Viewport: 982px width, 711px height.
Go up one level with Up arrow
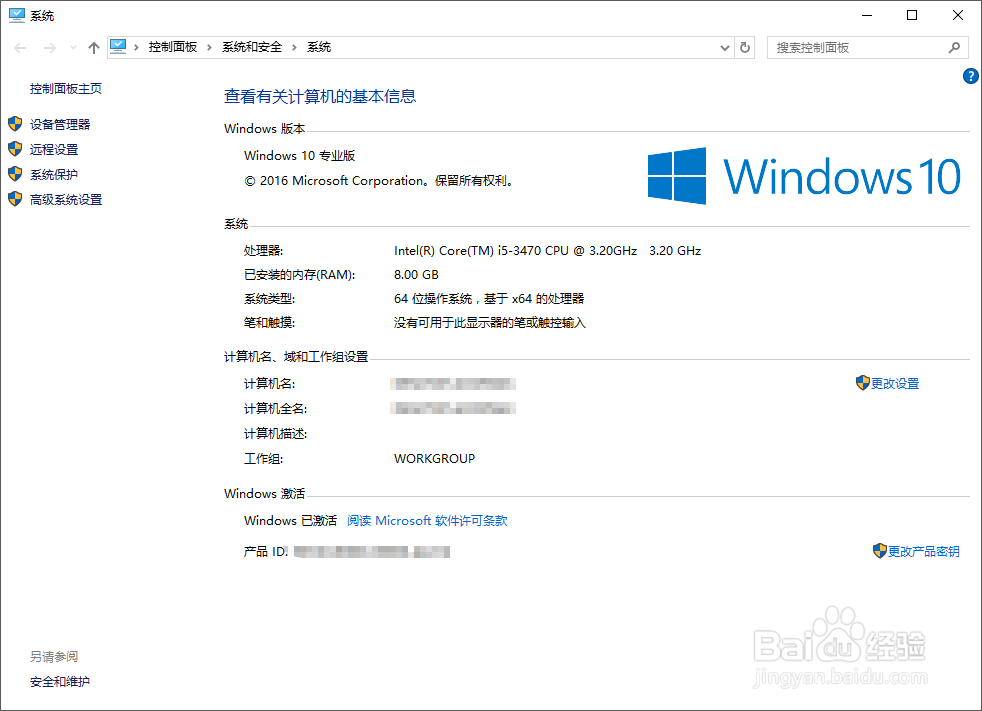(x=94, y=48)
